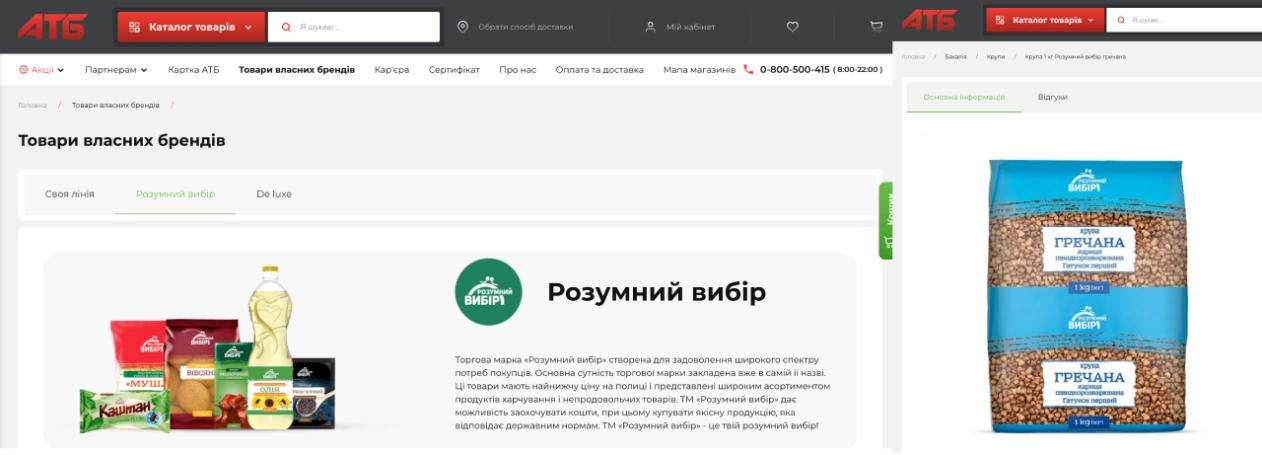The width and height of the screenshot is (1262, 455).
Task: Click the location pin delivery icon
Action: (x=462, y=27)
